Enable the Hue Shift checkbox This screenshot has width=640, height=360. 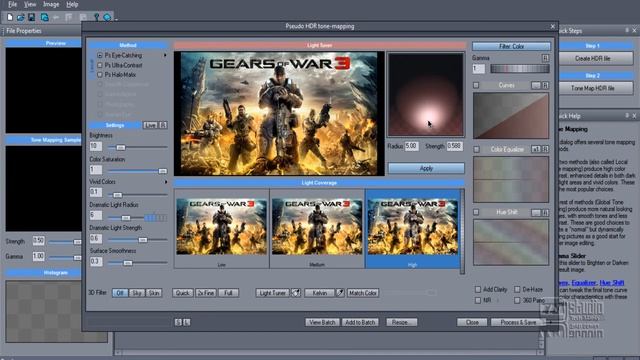[x=476, y=213]
